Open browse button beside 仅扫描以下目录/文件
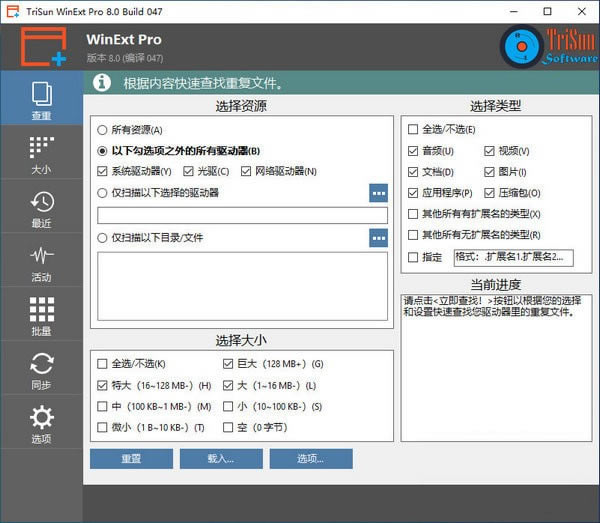Screen dimensions: 600x523 click(378, 238)
